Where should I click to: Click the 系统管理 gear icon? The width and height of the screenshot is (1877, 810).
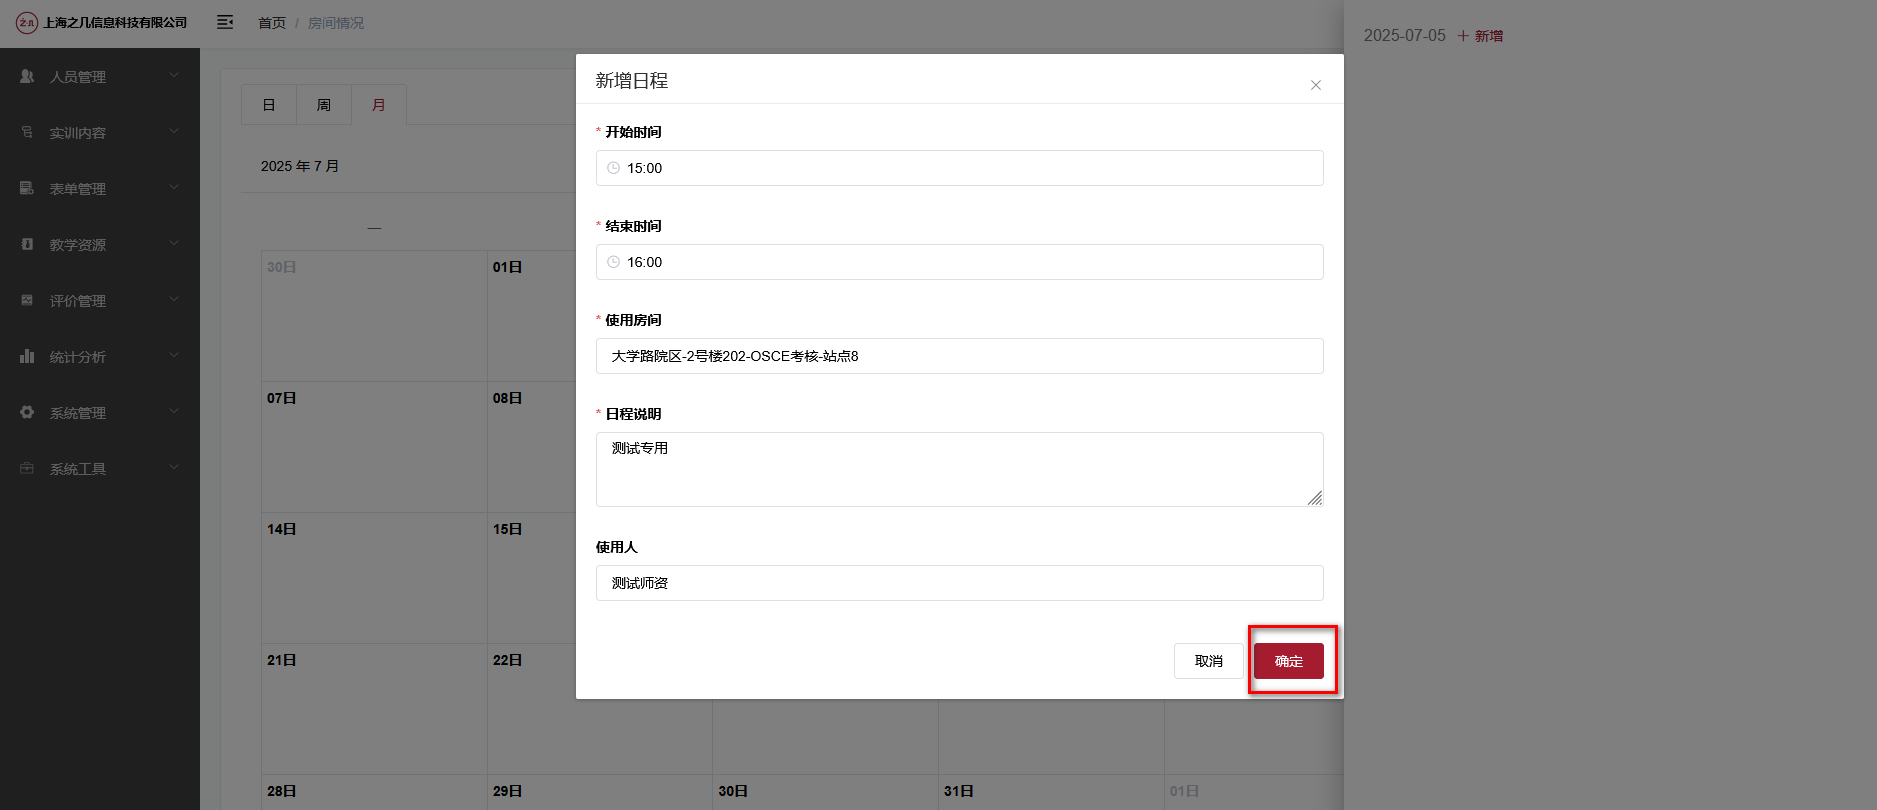pos(27,412)
